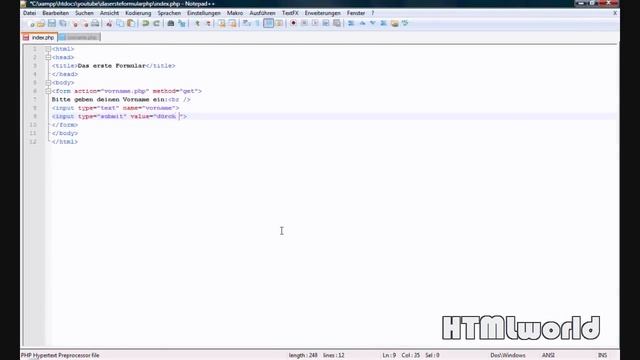Click the Paste clipboard icon
Image resolution: width=640 pixels, height=360 pixels.
tap(131, 24)
